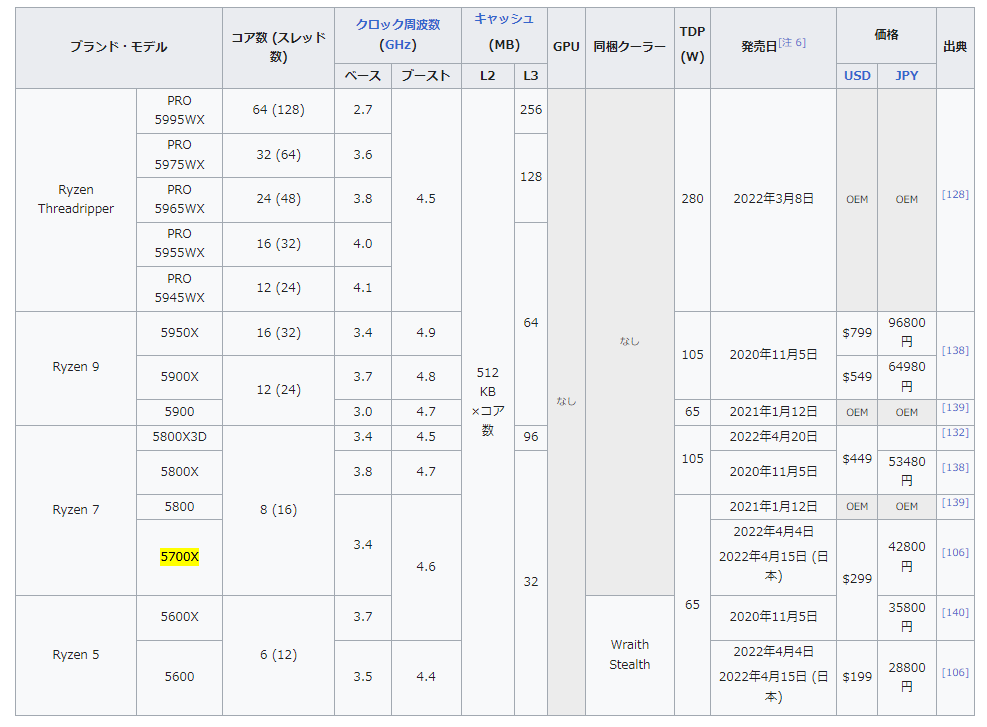The width and height of the screenshot is (987, 727).
Task: Click the 512 KB ×コア数 L2 cell
Action: (x=488, y=402)
